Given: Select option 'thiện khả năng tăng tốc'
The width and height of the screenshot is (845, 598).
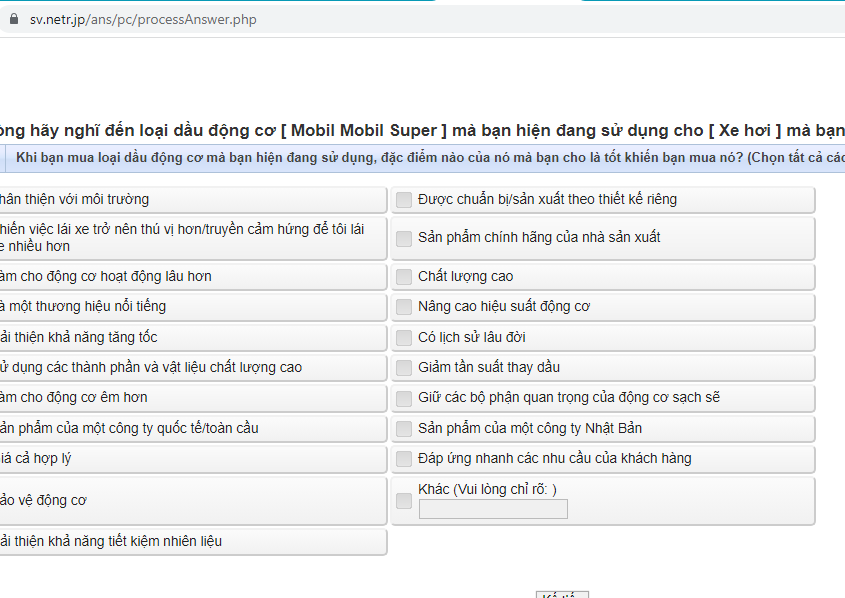Looking at the screenshot, I should coord(193,338).
